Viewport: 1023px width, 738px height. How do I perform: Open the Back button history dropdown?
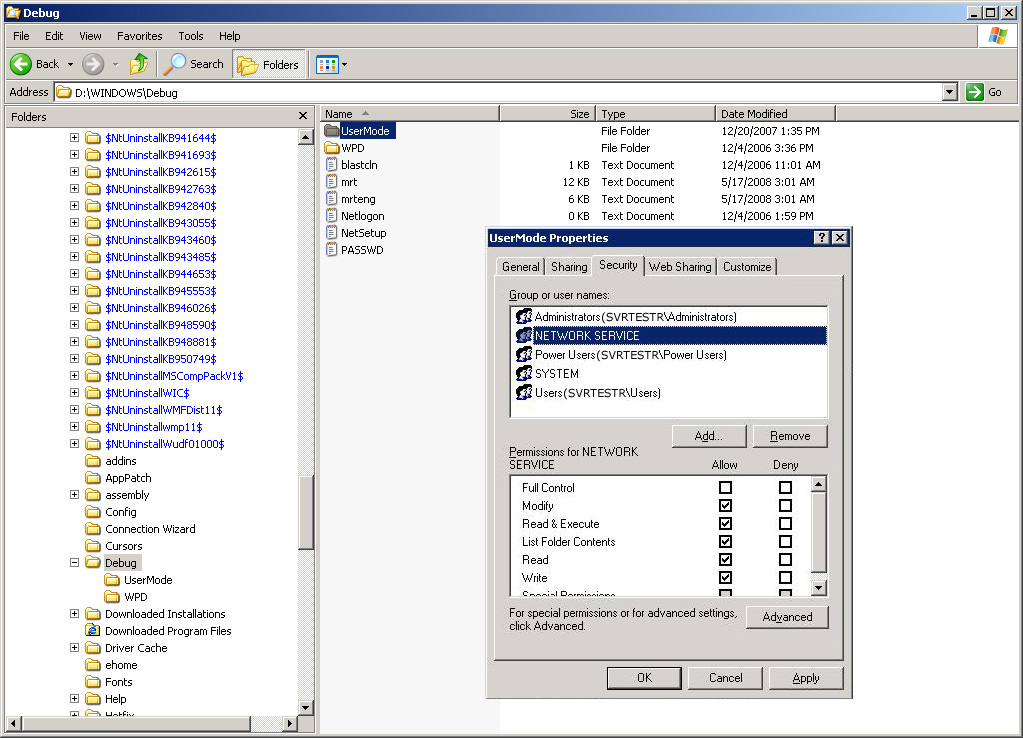point(70,64)
